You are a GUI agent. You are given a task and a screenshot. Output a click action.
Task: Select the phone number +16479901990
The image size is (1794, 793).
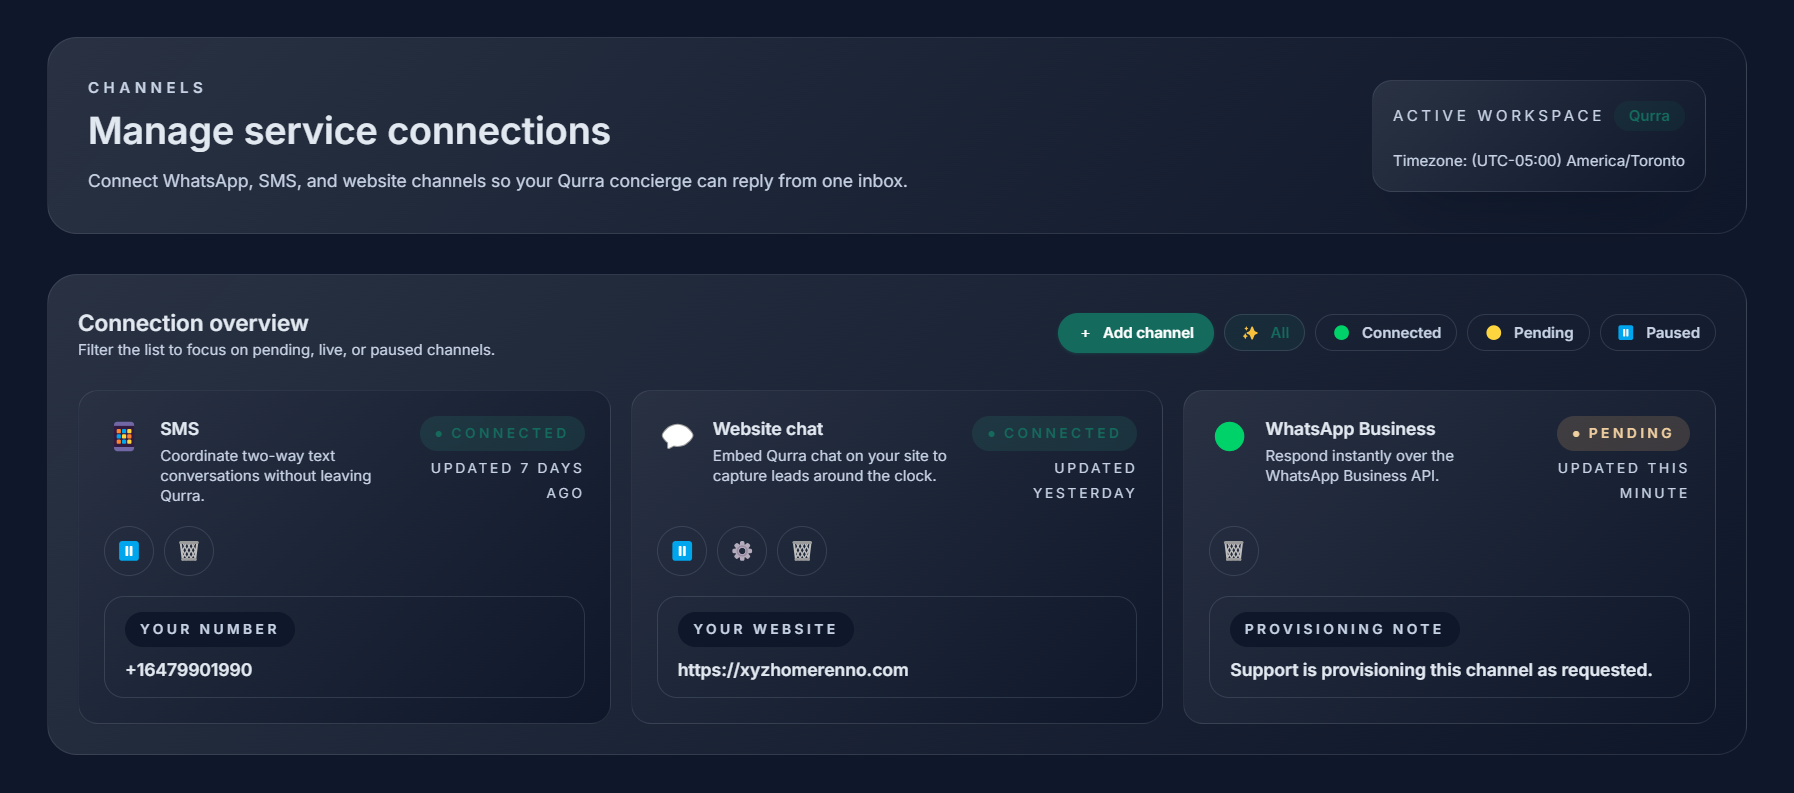tap(189, 670)
